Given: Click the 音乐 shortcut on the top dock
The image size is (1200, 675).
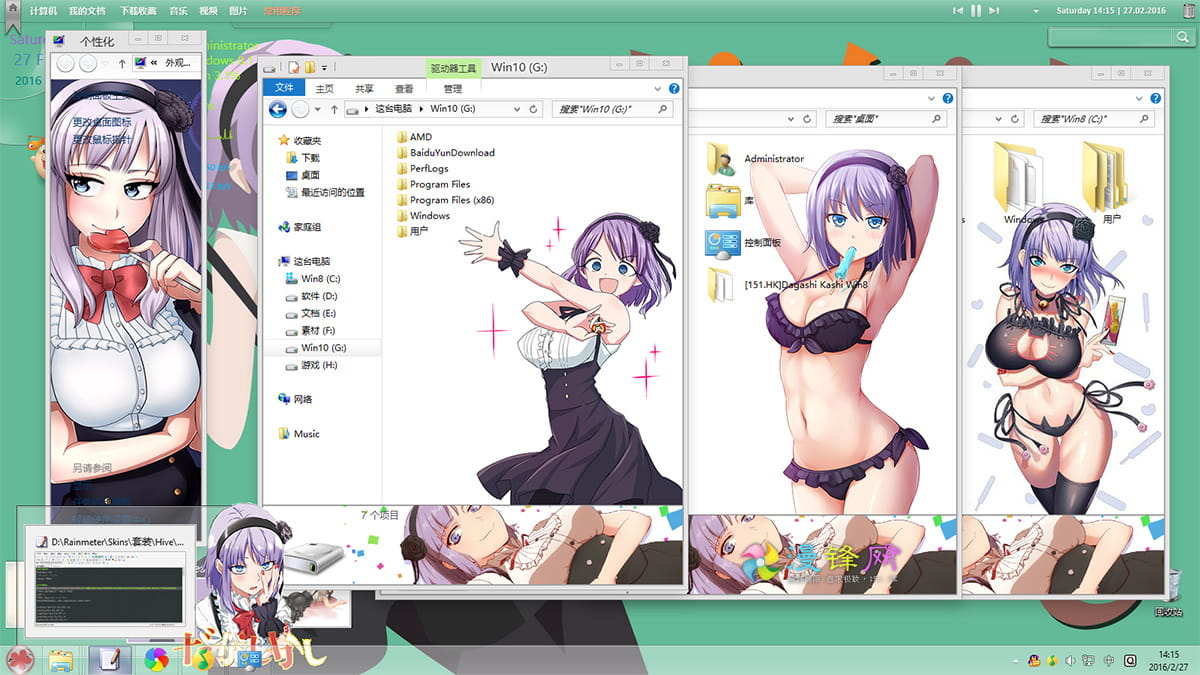Looking at the screenshot, I should [x=178, y=12].
